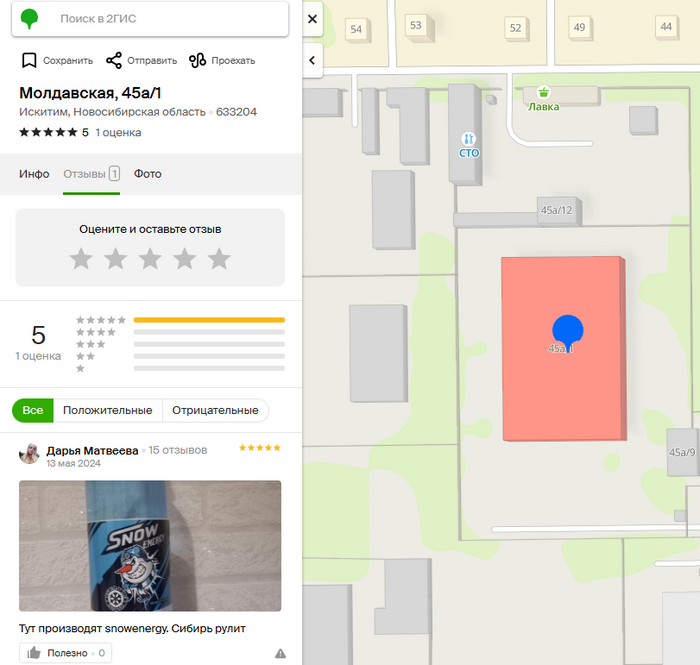The image size is (700, 665).
Task: Build a route with Проехать icon
Action: (x=197, y=60)
